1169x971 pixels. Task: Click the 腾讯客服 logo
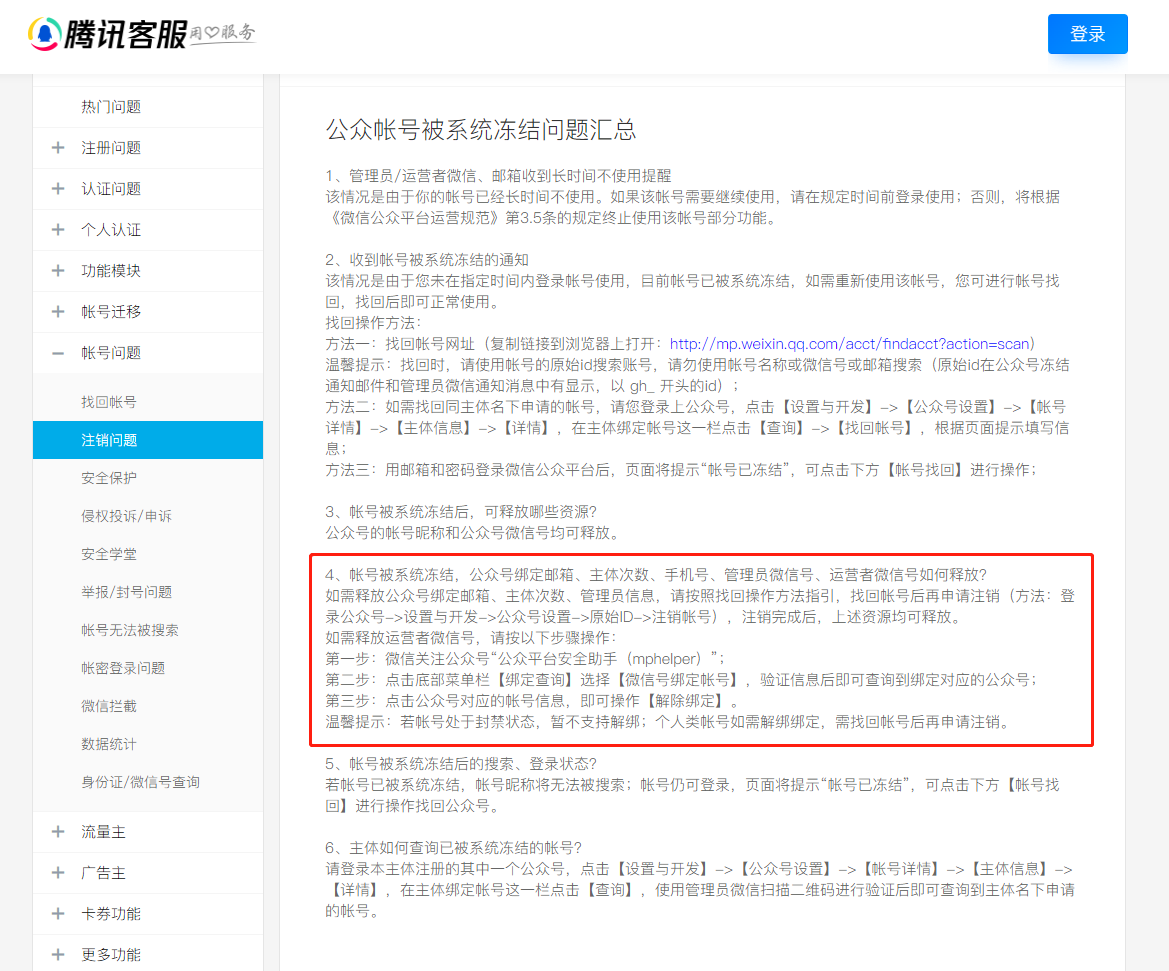pos(108,34)
